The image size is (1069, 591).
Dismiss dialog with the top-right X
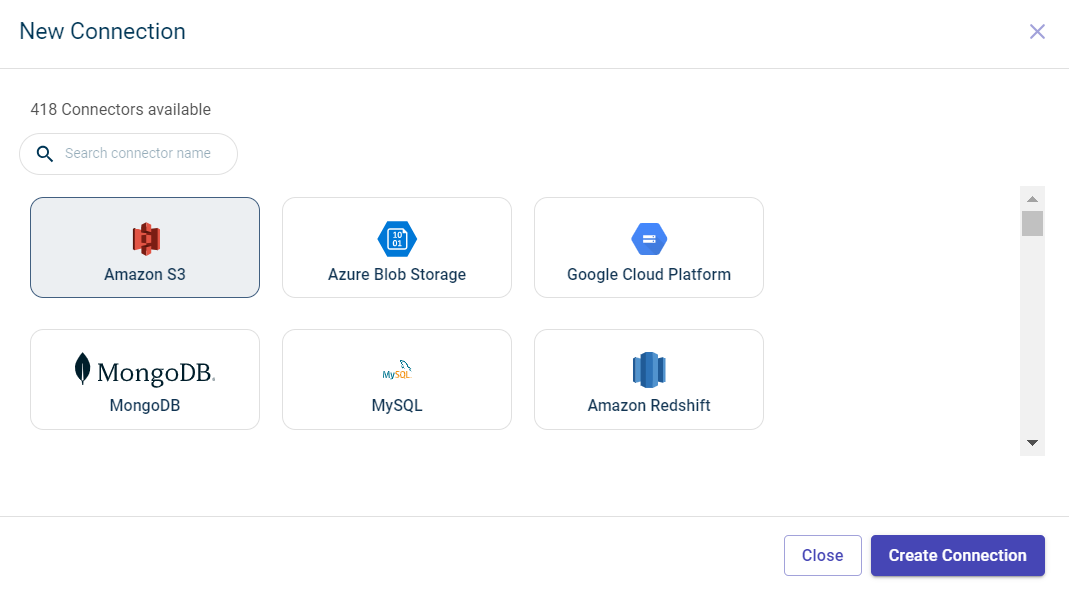pos(1037,31)
